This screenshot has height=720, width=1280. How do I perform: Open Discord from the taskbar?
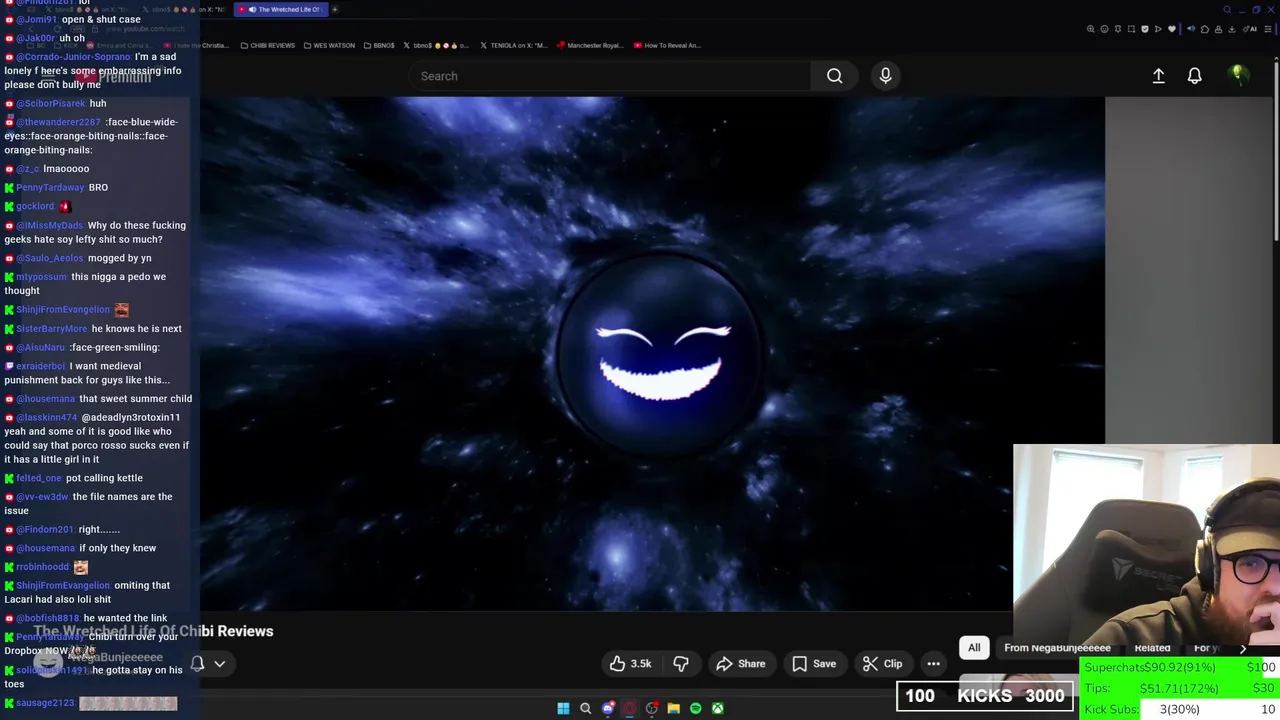[x=608, y=708]
